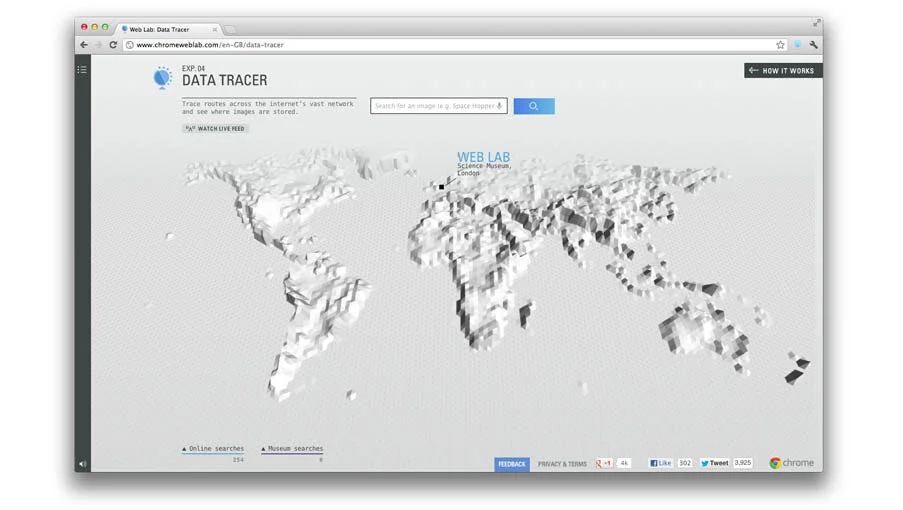
Task: Open Privacy & Terms link
Action: click(x=562, y=464)
